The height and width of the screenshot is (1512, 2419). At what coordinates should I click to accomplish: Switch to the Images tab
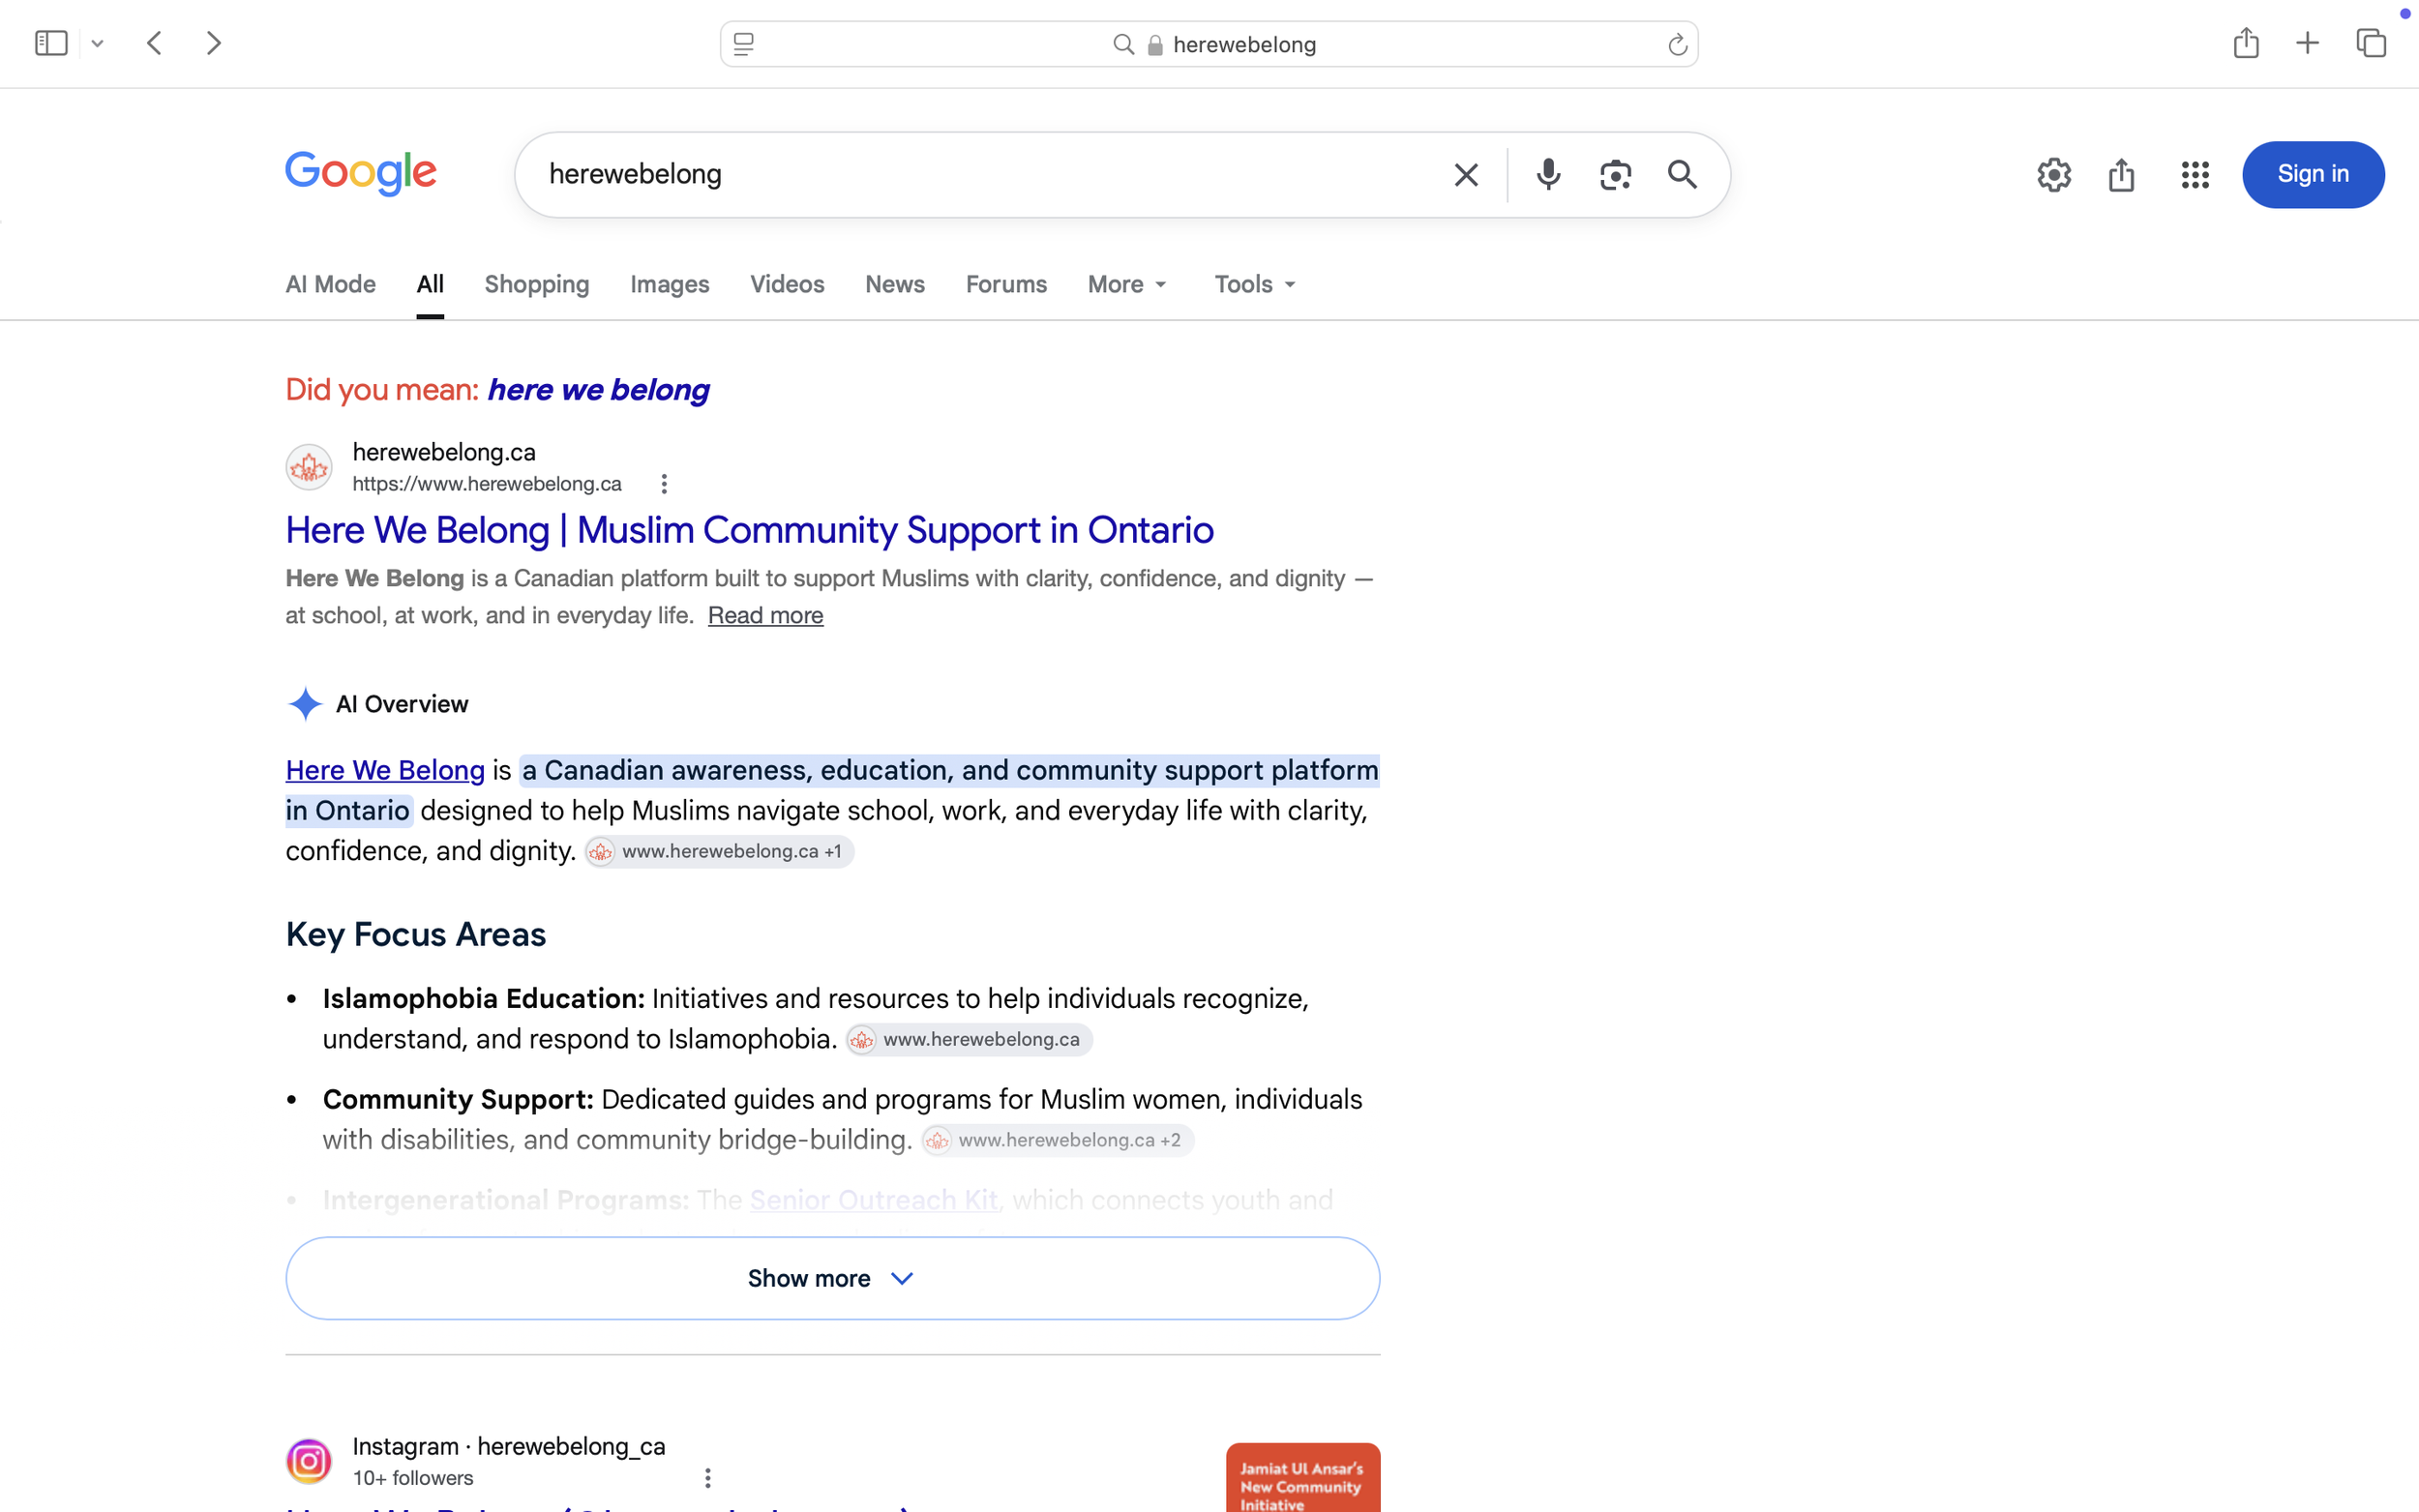pos(670,285)
